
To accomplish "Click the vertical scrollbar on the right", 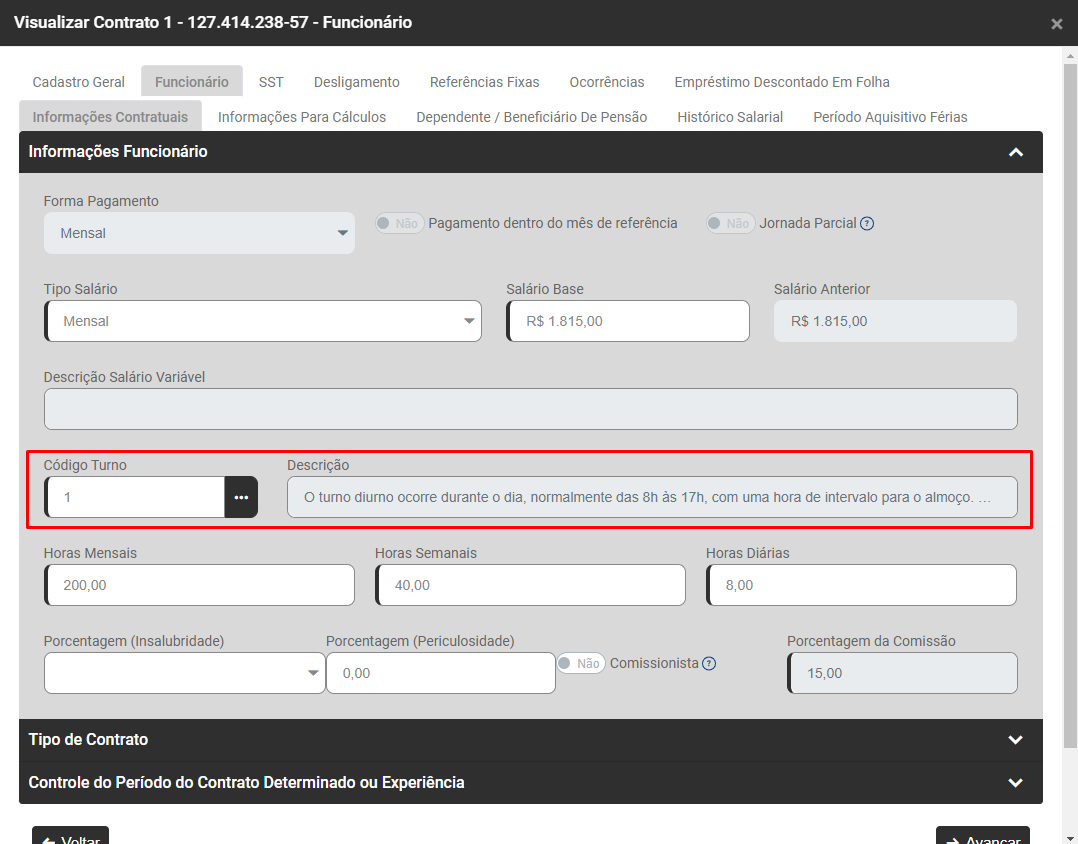I will click(x=1069, y=400).
